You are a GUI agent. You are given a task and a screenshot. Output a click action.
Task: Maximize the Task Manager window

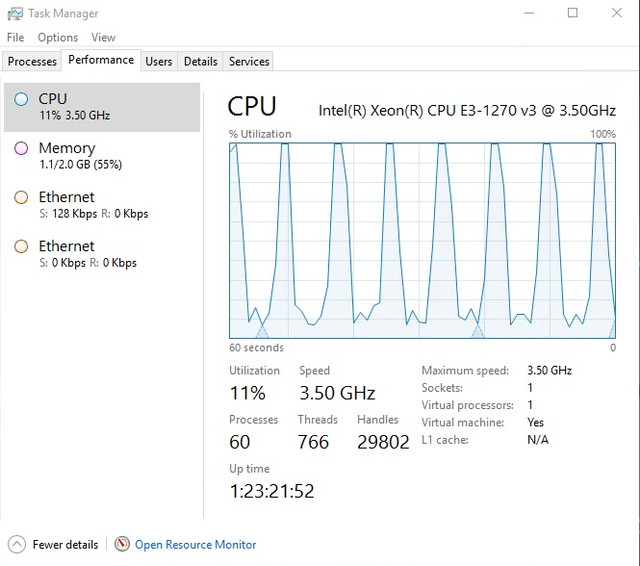[573, 13]
